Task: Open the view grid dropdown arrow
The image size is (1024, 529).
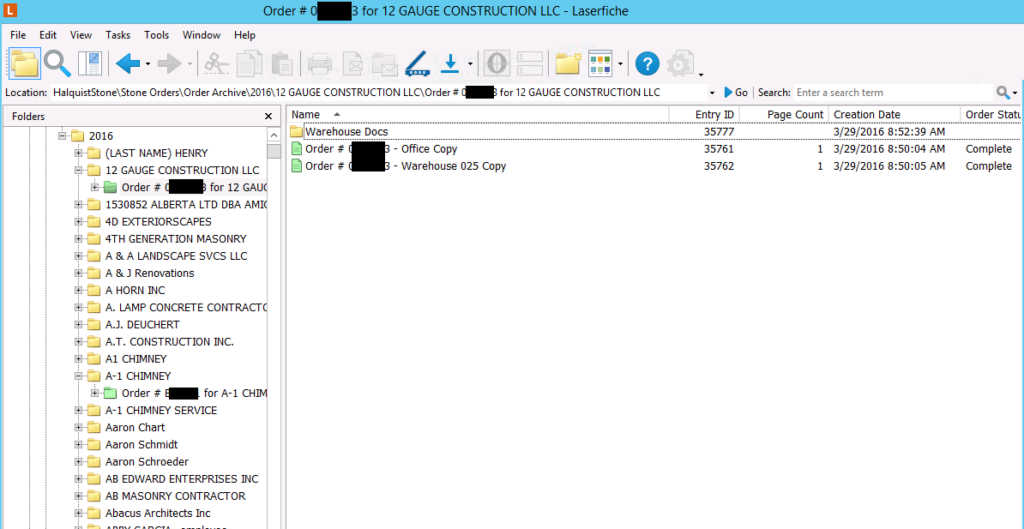Action: tap(620, 64)
